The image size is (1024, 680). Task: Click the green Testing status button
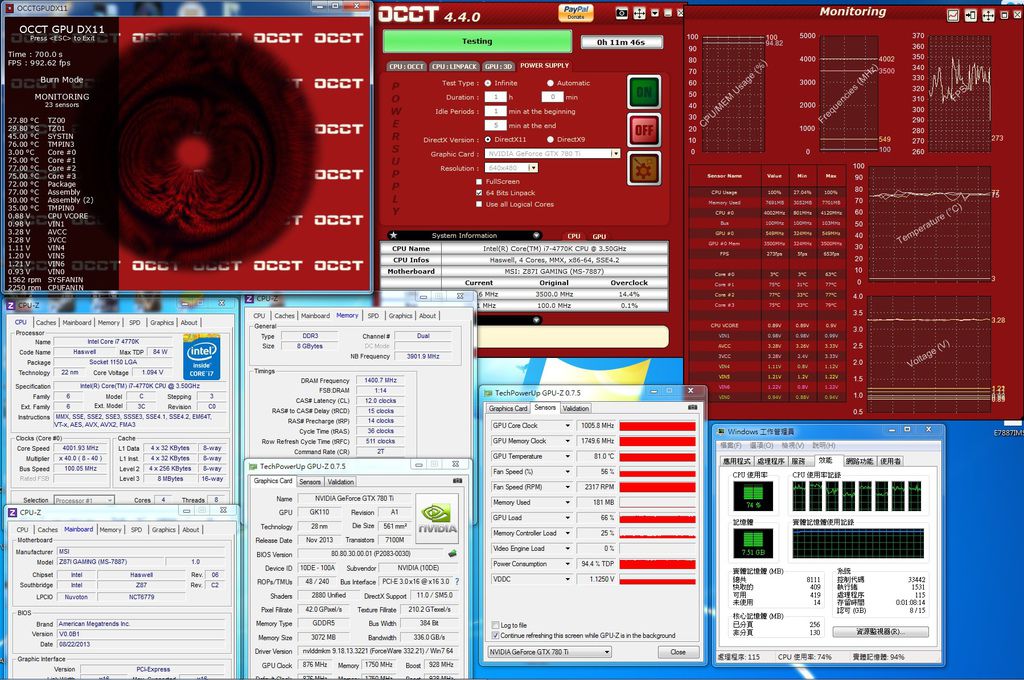click(x=477, y=41)
